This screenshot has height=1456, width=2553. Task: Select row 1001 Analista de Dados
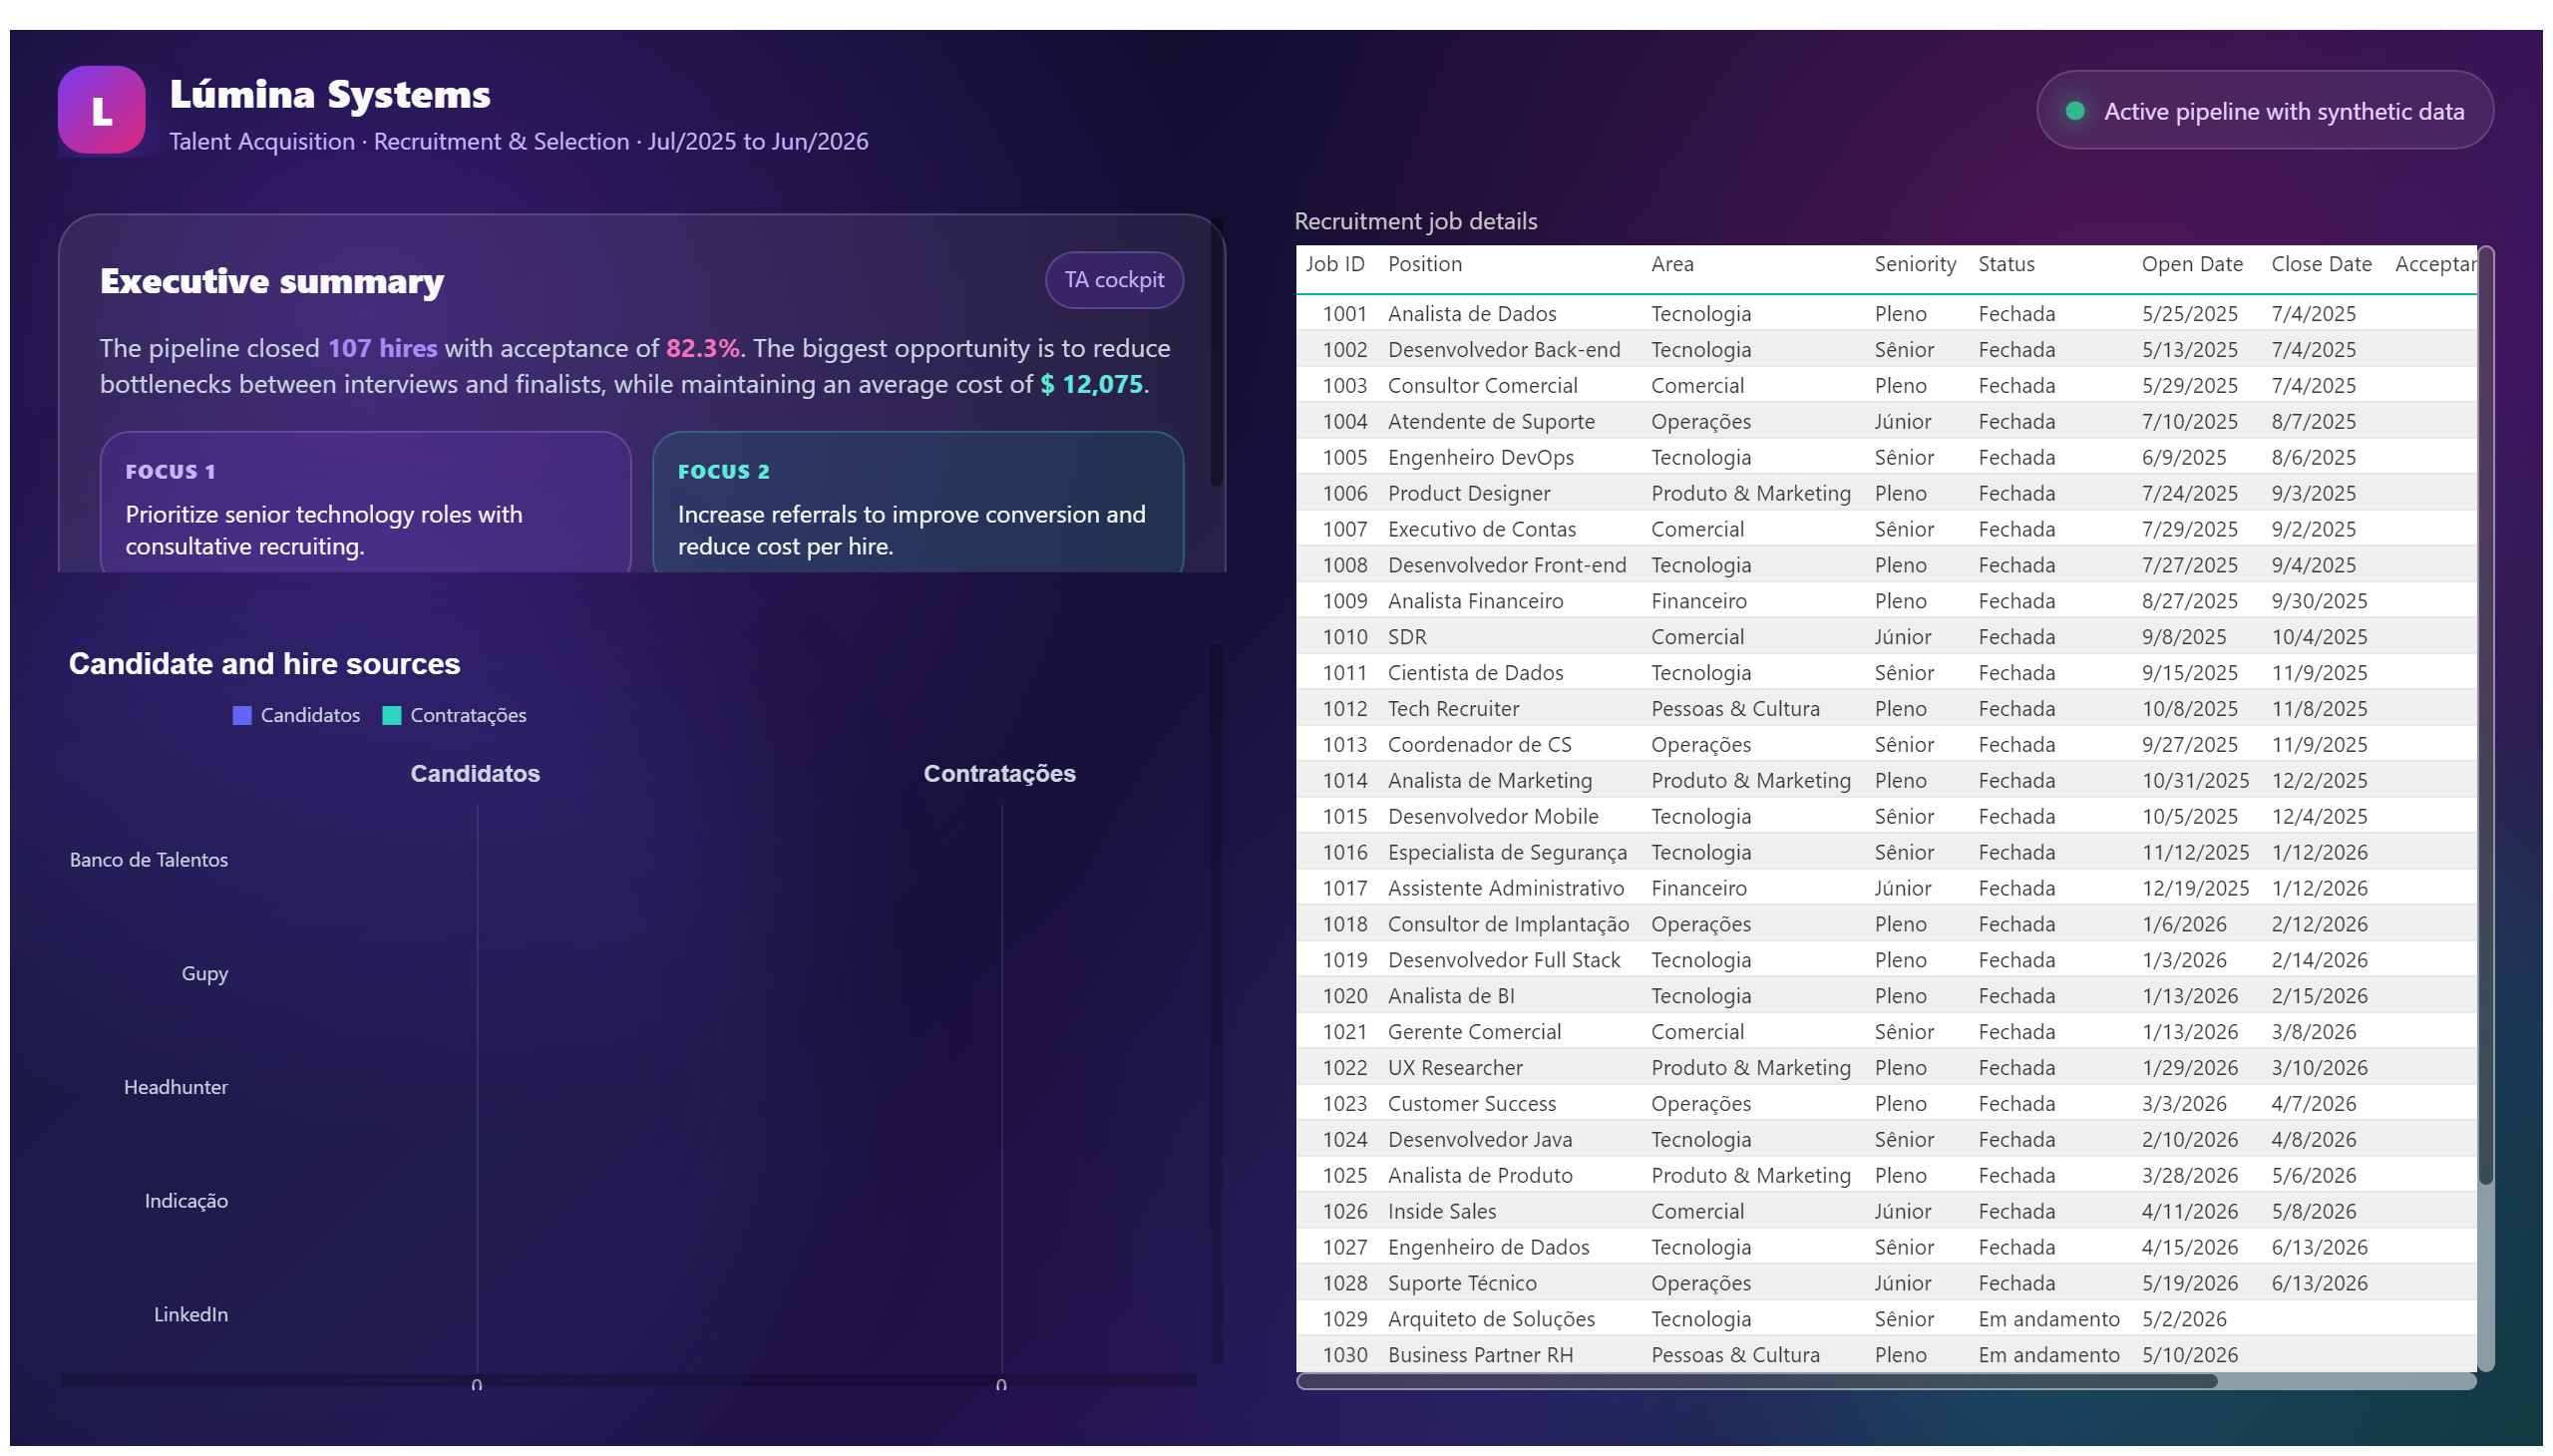[x=1886, y=314]
